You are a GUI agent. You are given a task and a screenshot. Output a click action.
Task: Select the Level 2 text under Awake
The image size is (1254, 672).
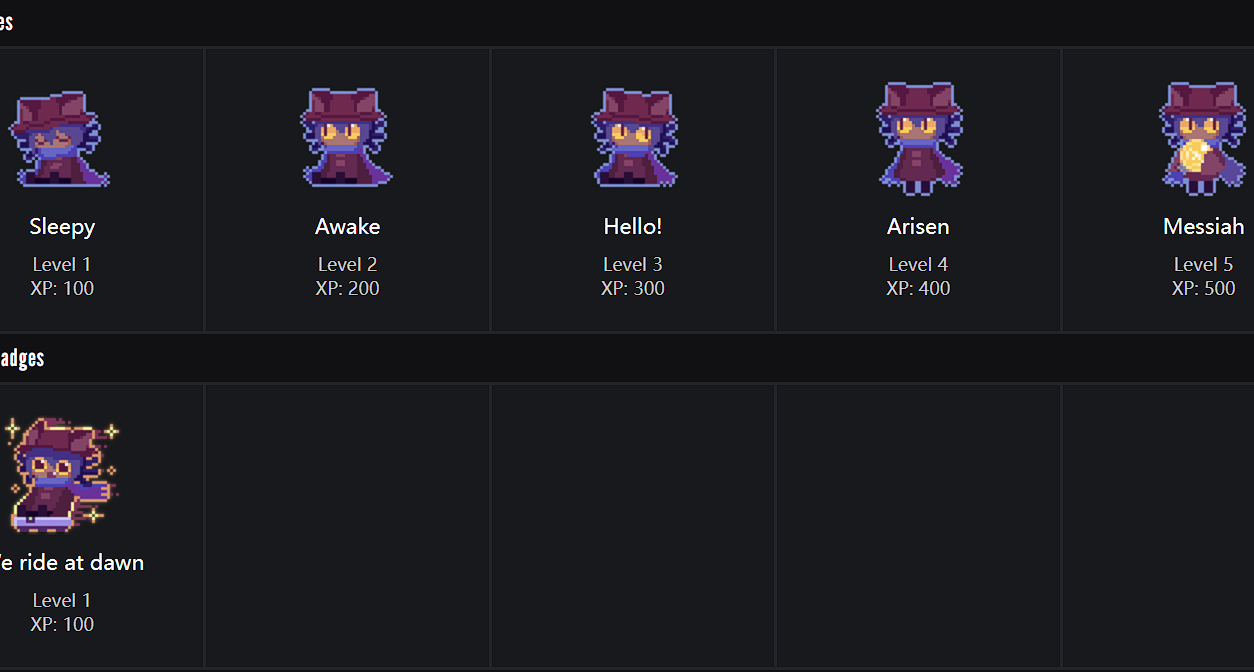(x=348, y=265)
